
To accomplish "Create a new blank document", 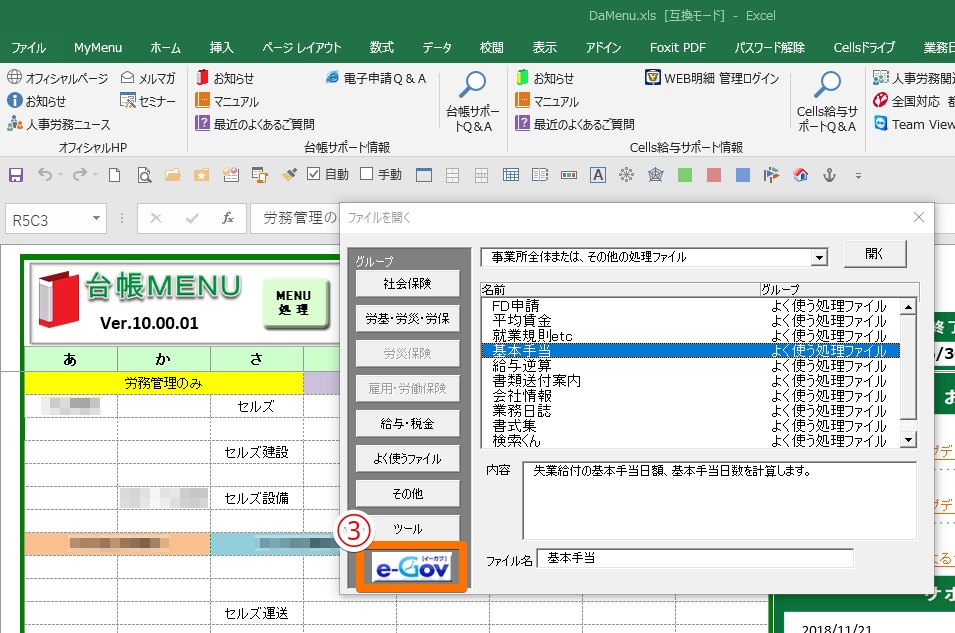I will [115, 175].
